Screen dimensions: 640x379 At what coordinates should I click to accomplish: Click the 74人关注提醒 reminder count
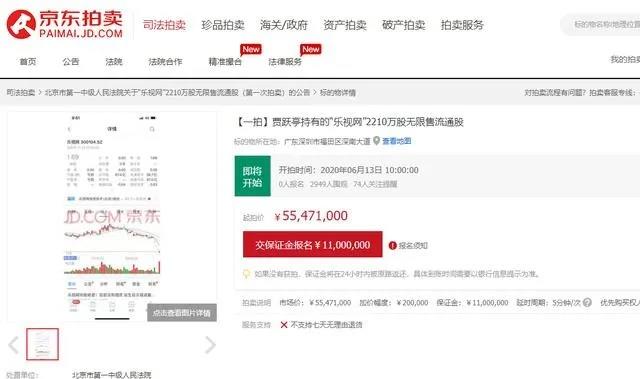375,184
